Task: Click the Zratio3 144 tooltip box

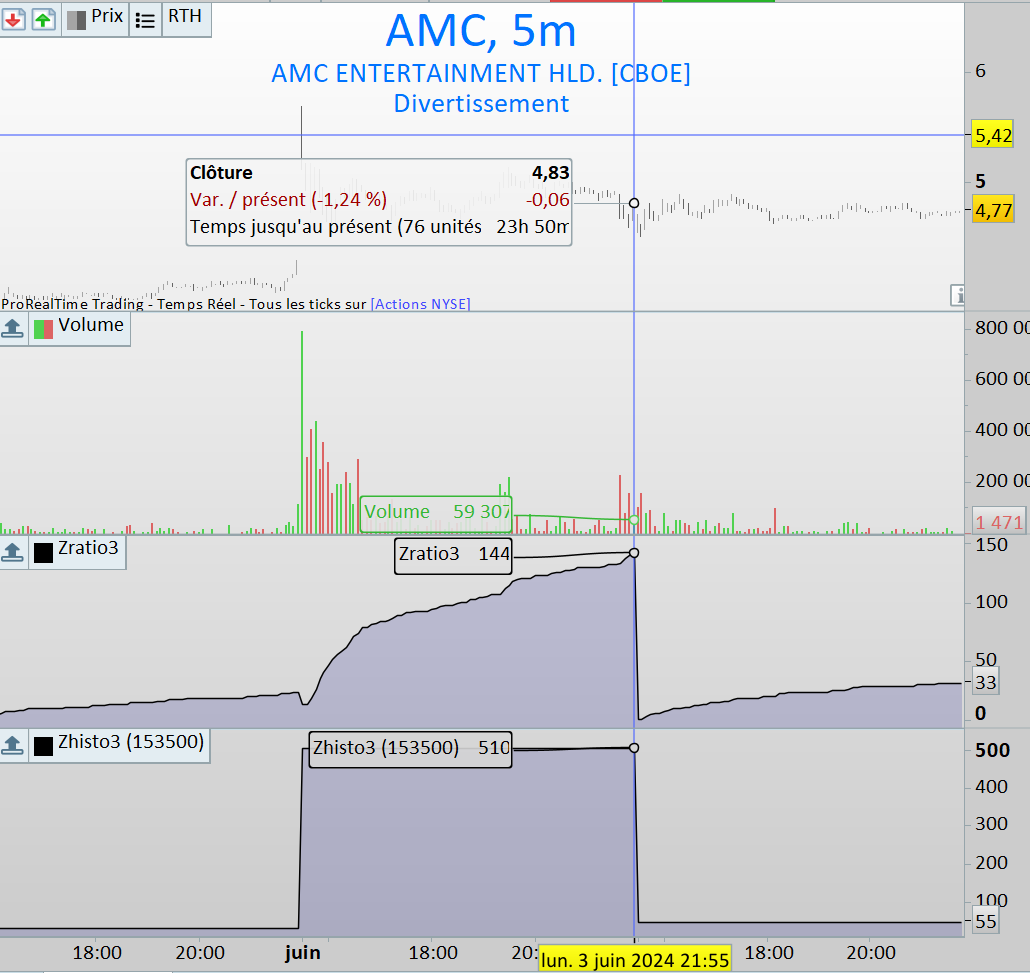Action: tap(453, 556)
